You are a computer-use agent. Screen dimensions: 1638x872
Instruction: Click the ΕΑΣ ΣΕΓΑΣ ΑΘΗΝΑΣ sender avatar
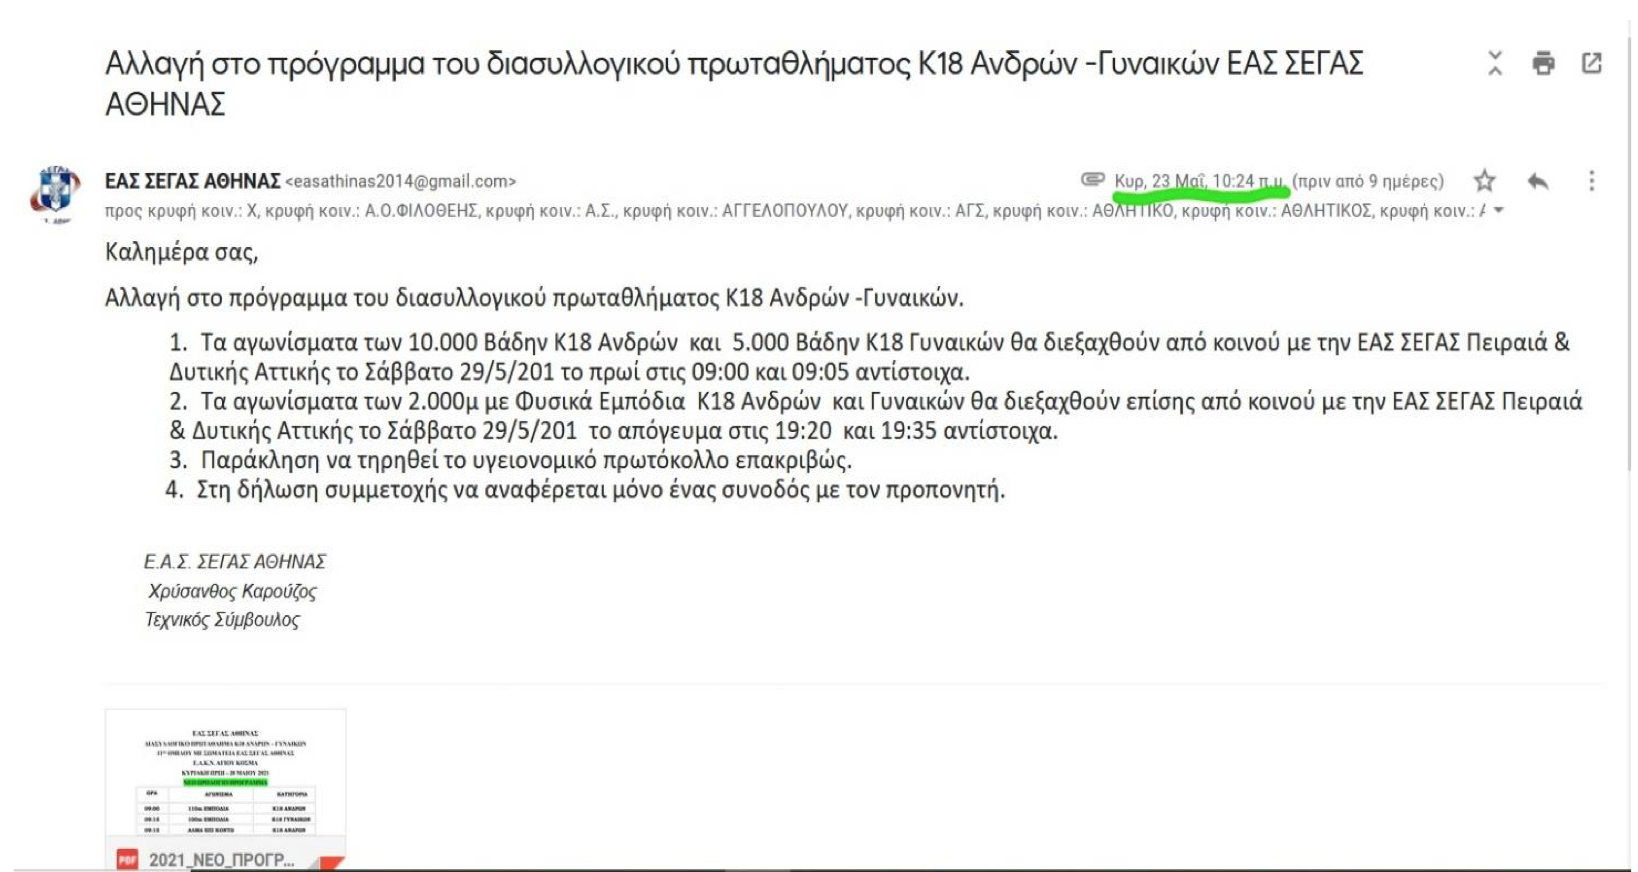click(55, 191)
